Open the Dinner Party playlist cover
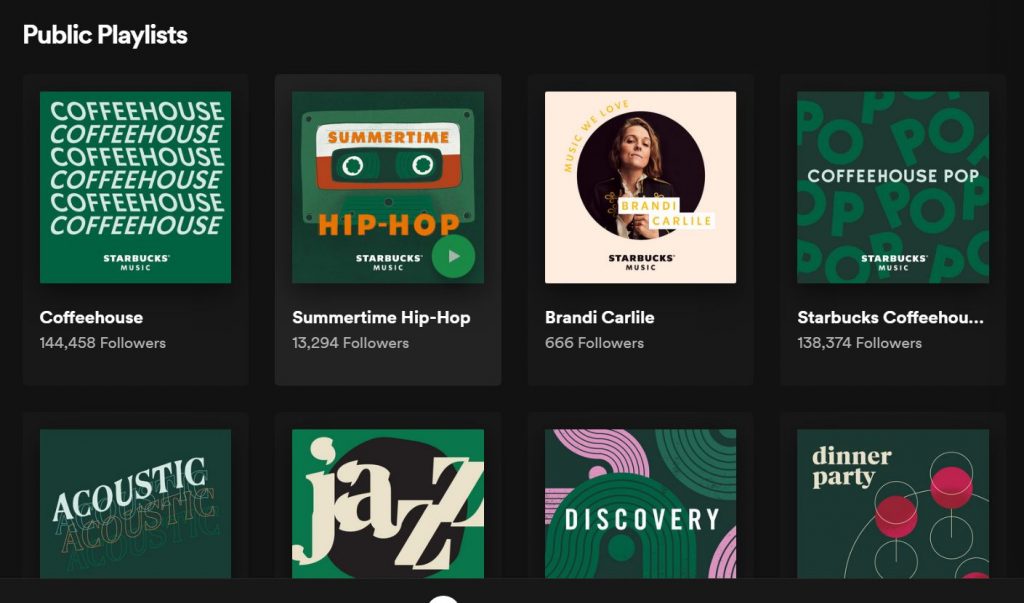The image size is (1024, 603). coord(893,504)
